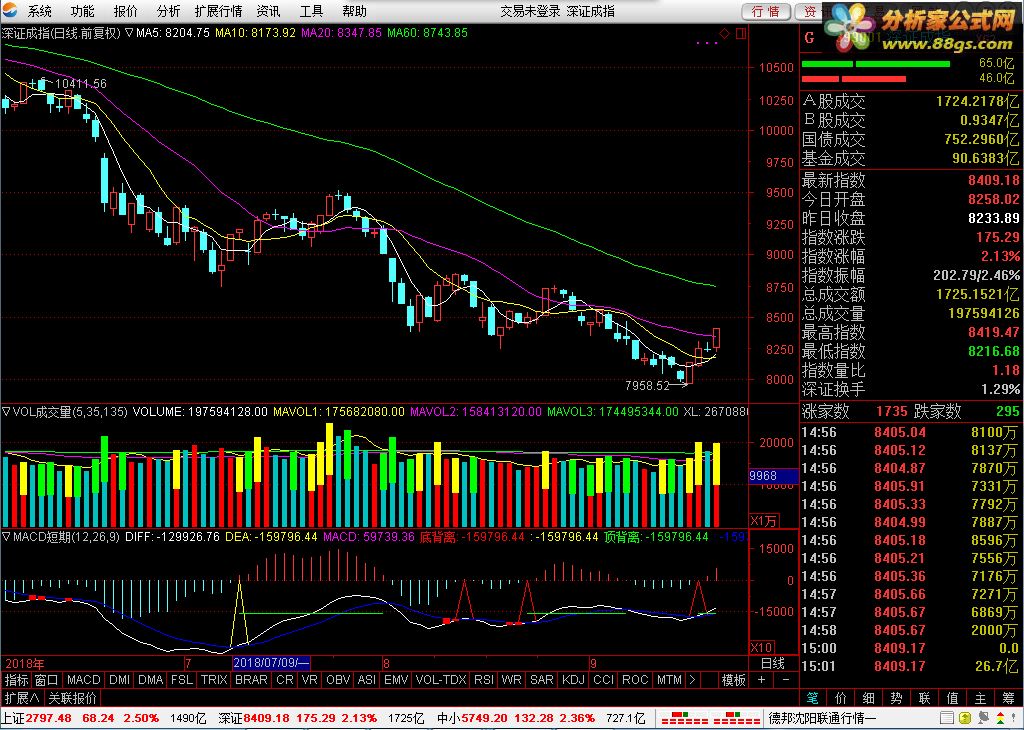
Task: Open the VOL成交量 indicator dropdown triangle
Action: pyautogui.click(x=7, y=412)
